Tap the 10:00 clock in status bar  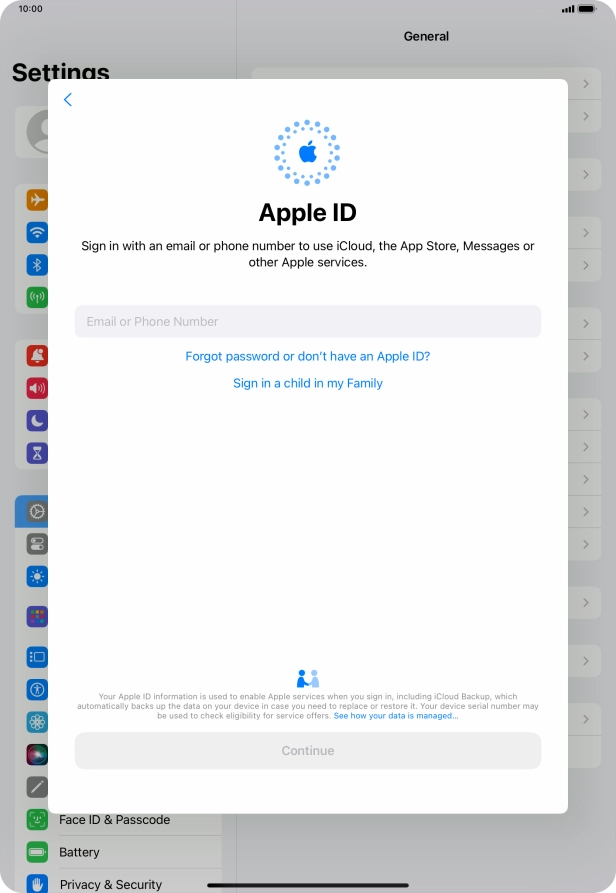[30, 9]
